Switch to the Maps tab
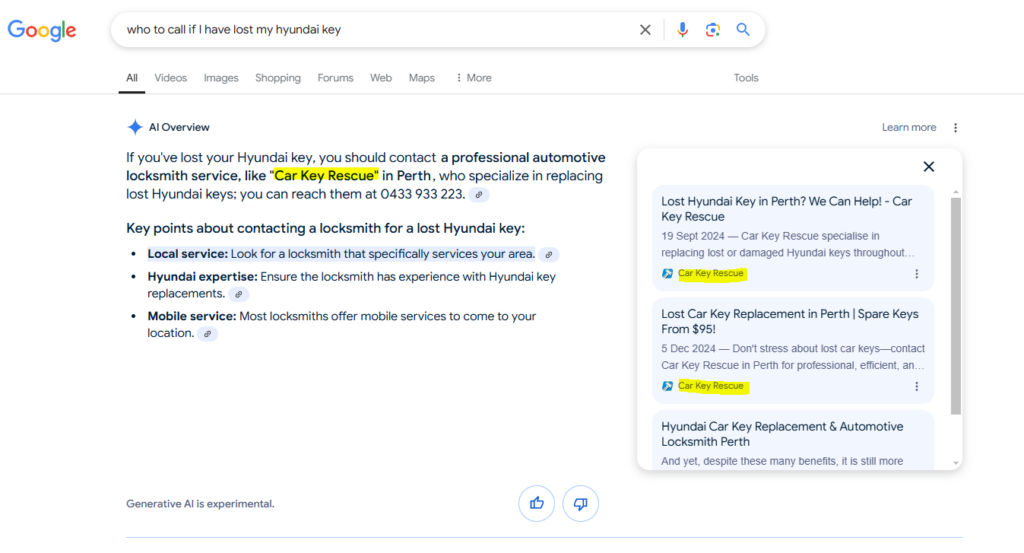1024x553 pixels. point(422,78)
